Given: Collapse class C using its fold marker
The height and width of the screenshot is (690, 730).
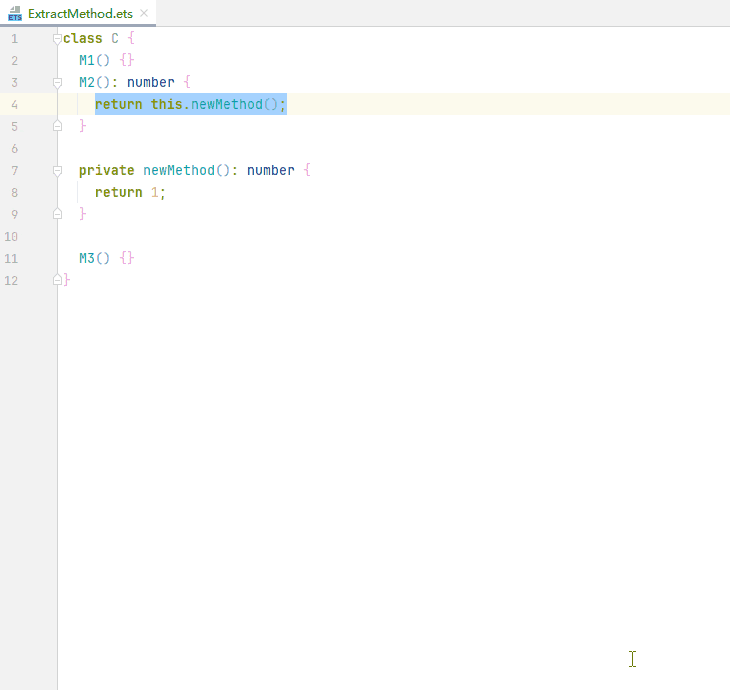Looking at the screenshot, I should 58,38.
